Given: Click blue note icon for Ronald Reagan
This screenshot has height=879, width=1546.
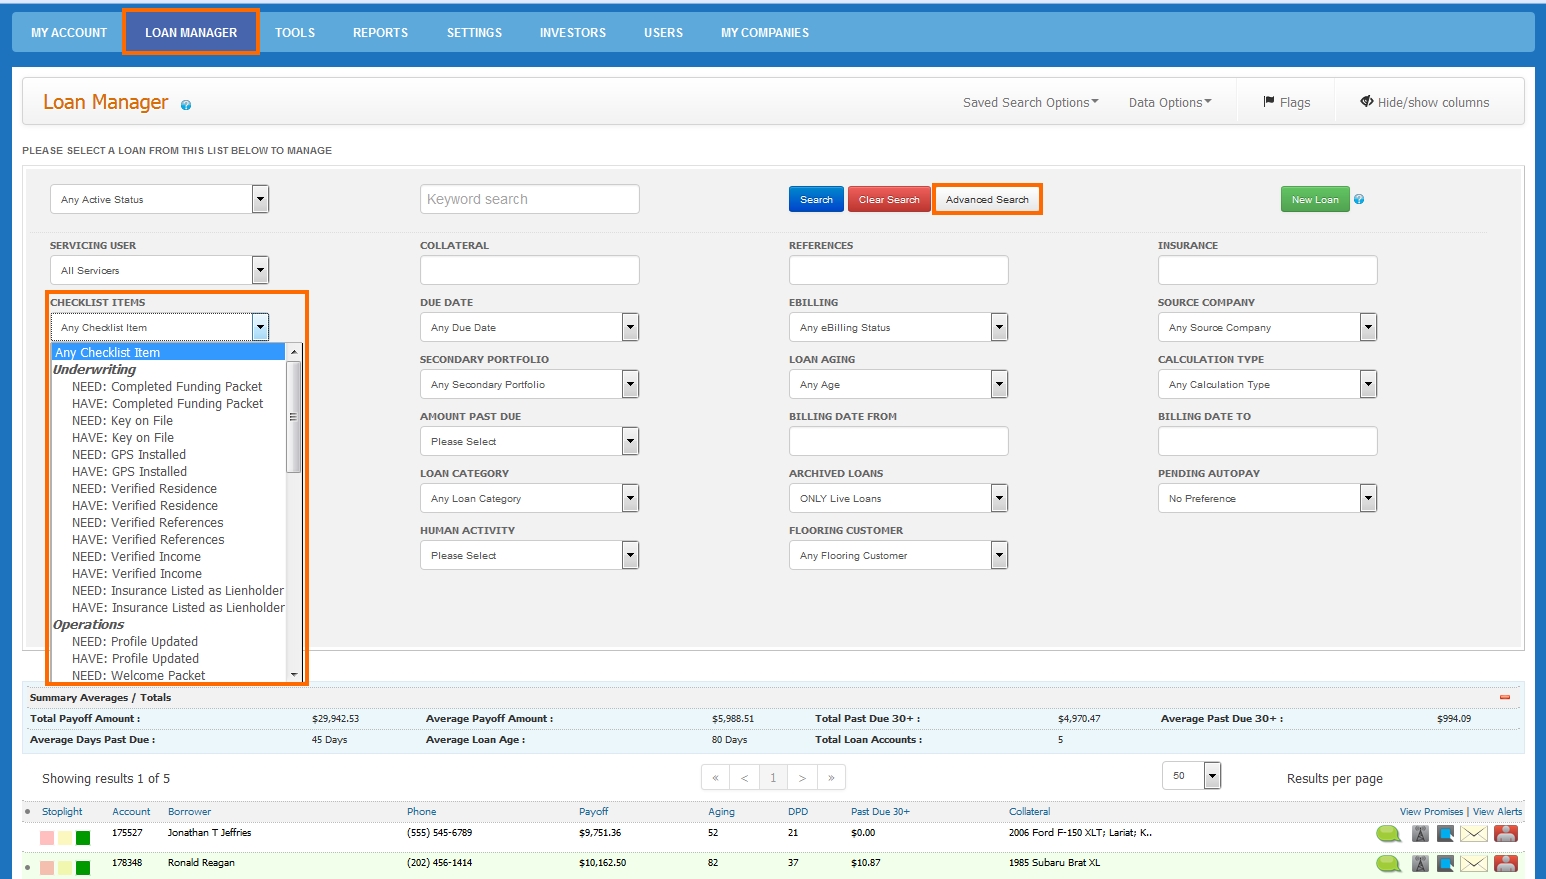Looking at the screenshot, I should coord(1445,864).
